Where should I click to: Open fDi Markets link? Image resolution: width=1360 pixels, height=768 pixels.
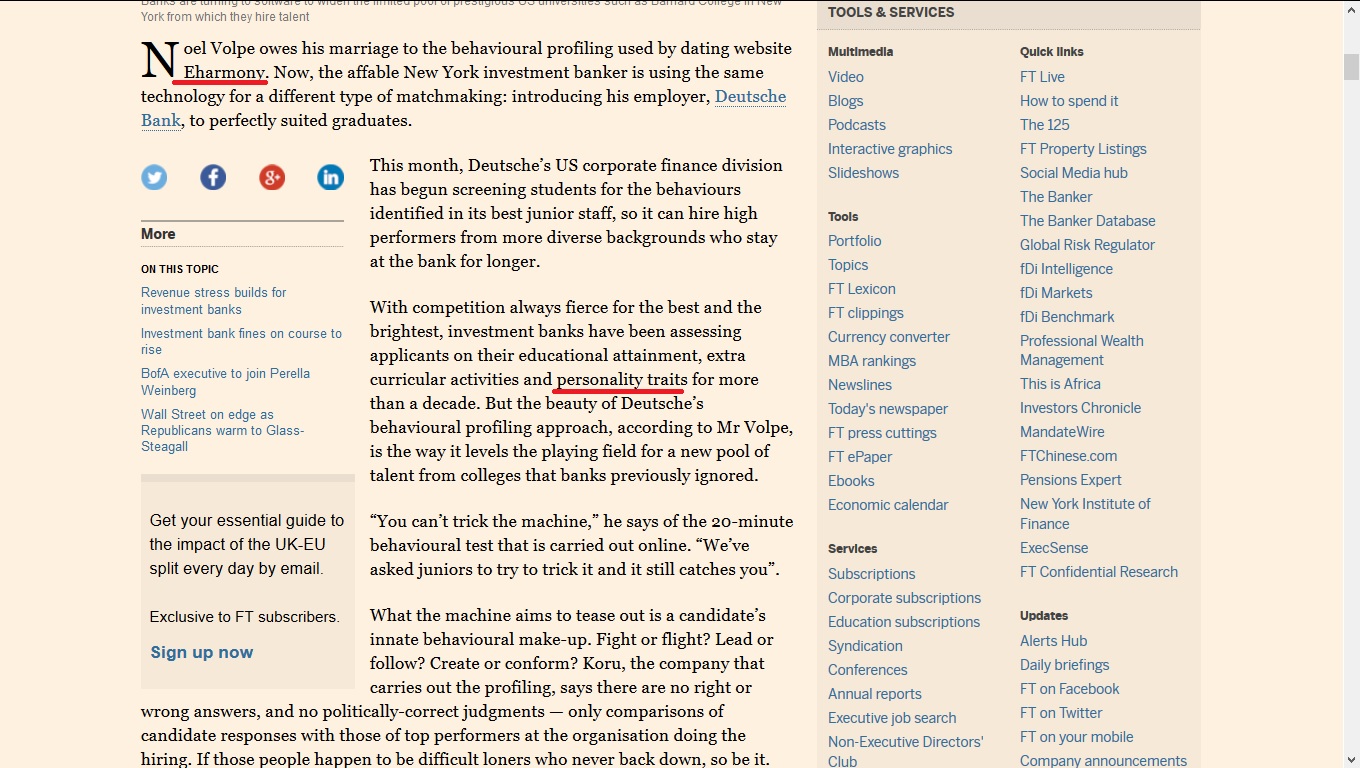pos(1056,293)
